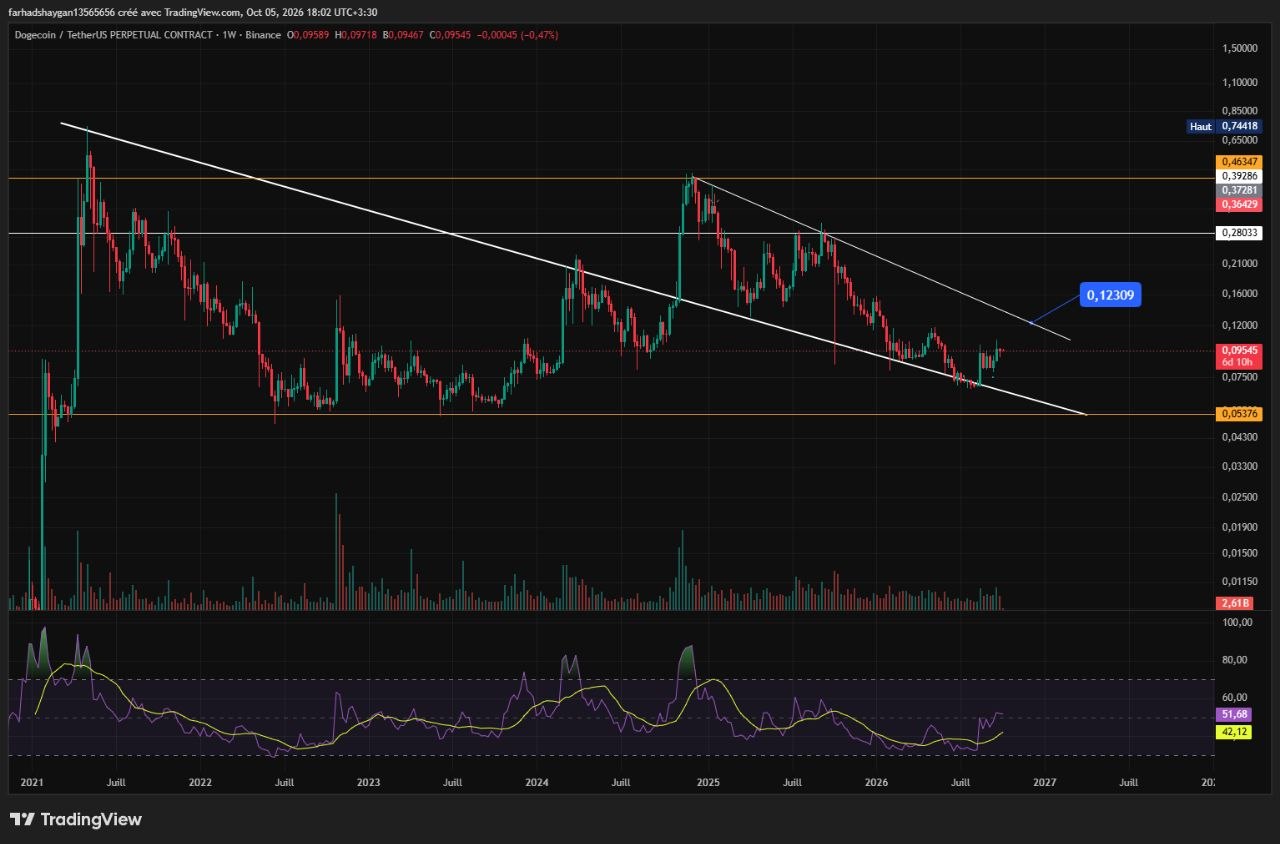Select the orange 0,05376 support level label
1280x844 pixels.
(x=1239, y=413)
